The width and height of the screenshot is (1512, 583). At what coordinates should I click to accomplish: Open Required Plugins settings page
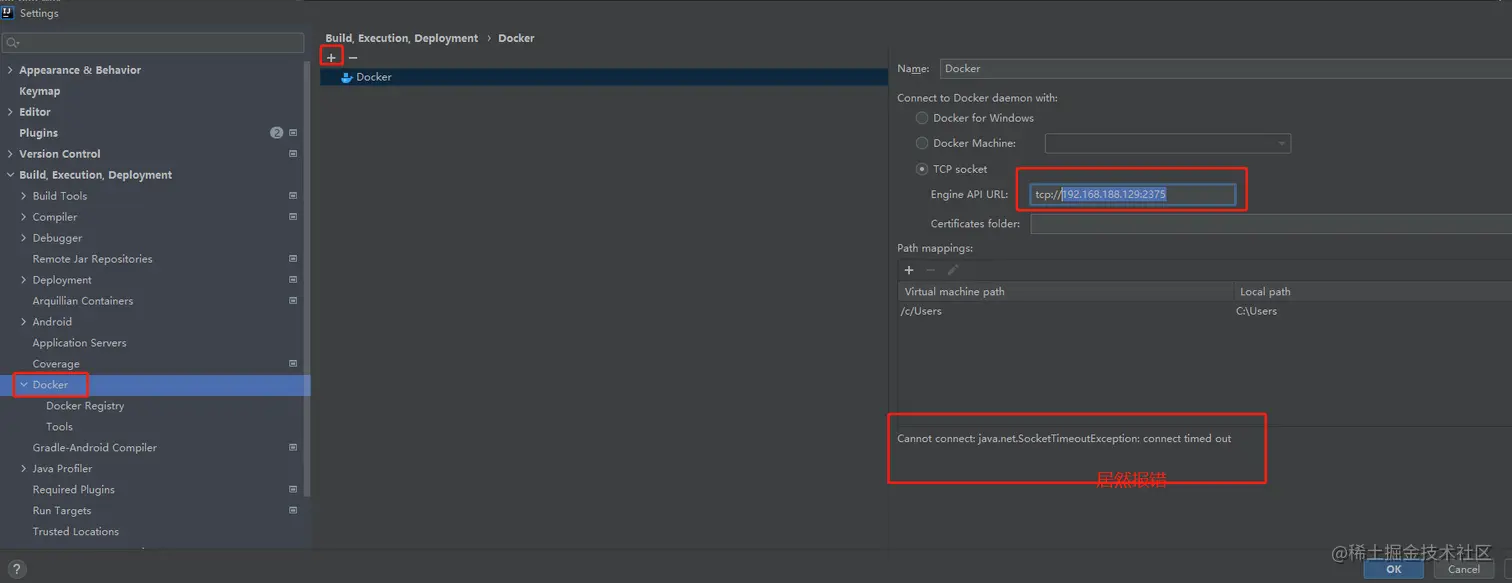point(73,490)
